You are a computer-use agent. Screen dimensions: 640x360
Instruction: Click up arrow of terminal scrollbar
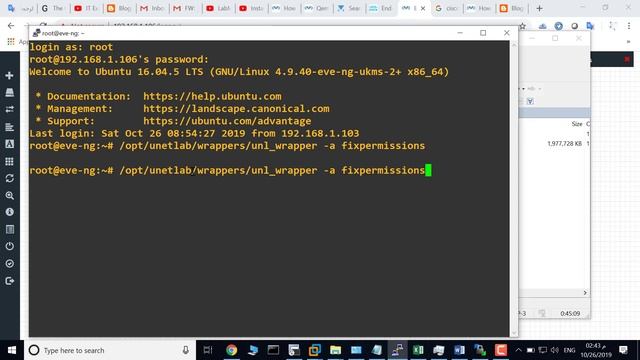point(514,44)
